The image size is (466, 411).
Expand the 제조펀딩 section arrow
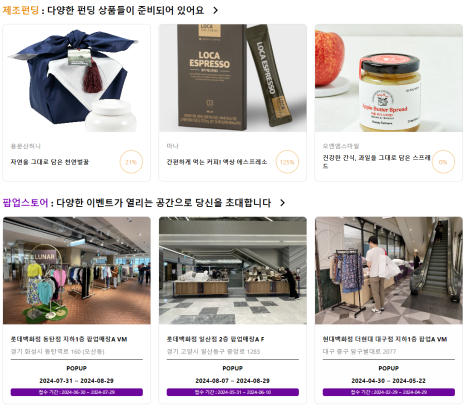coord(216,10)
